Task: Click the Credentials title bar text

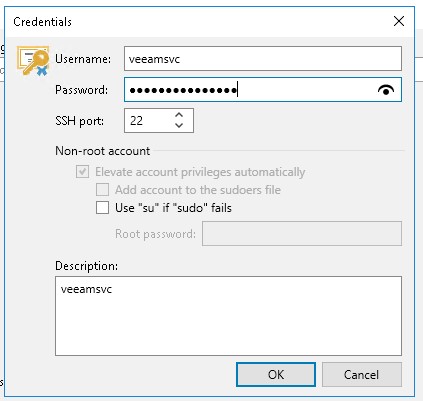Action: [x=42, y=22]
